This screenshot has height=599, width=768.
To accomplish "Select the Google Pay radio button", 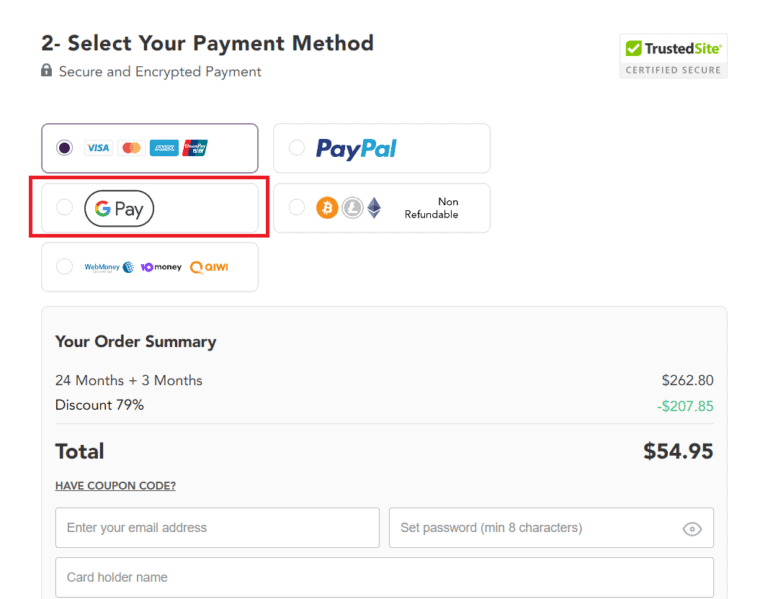I will point(65,208).
